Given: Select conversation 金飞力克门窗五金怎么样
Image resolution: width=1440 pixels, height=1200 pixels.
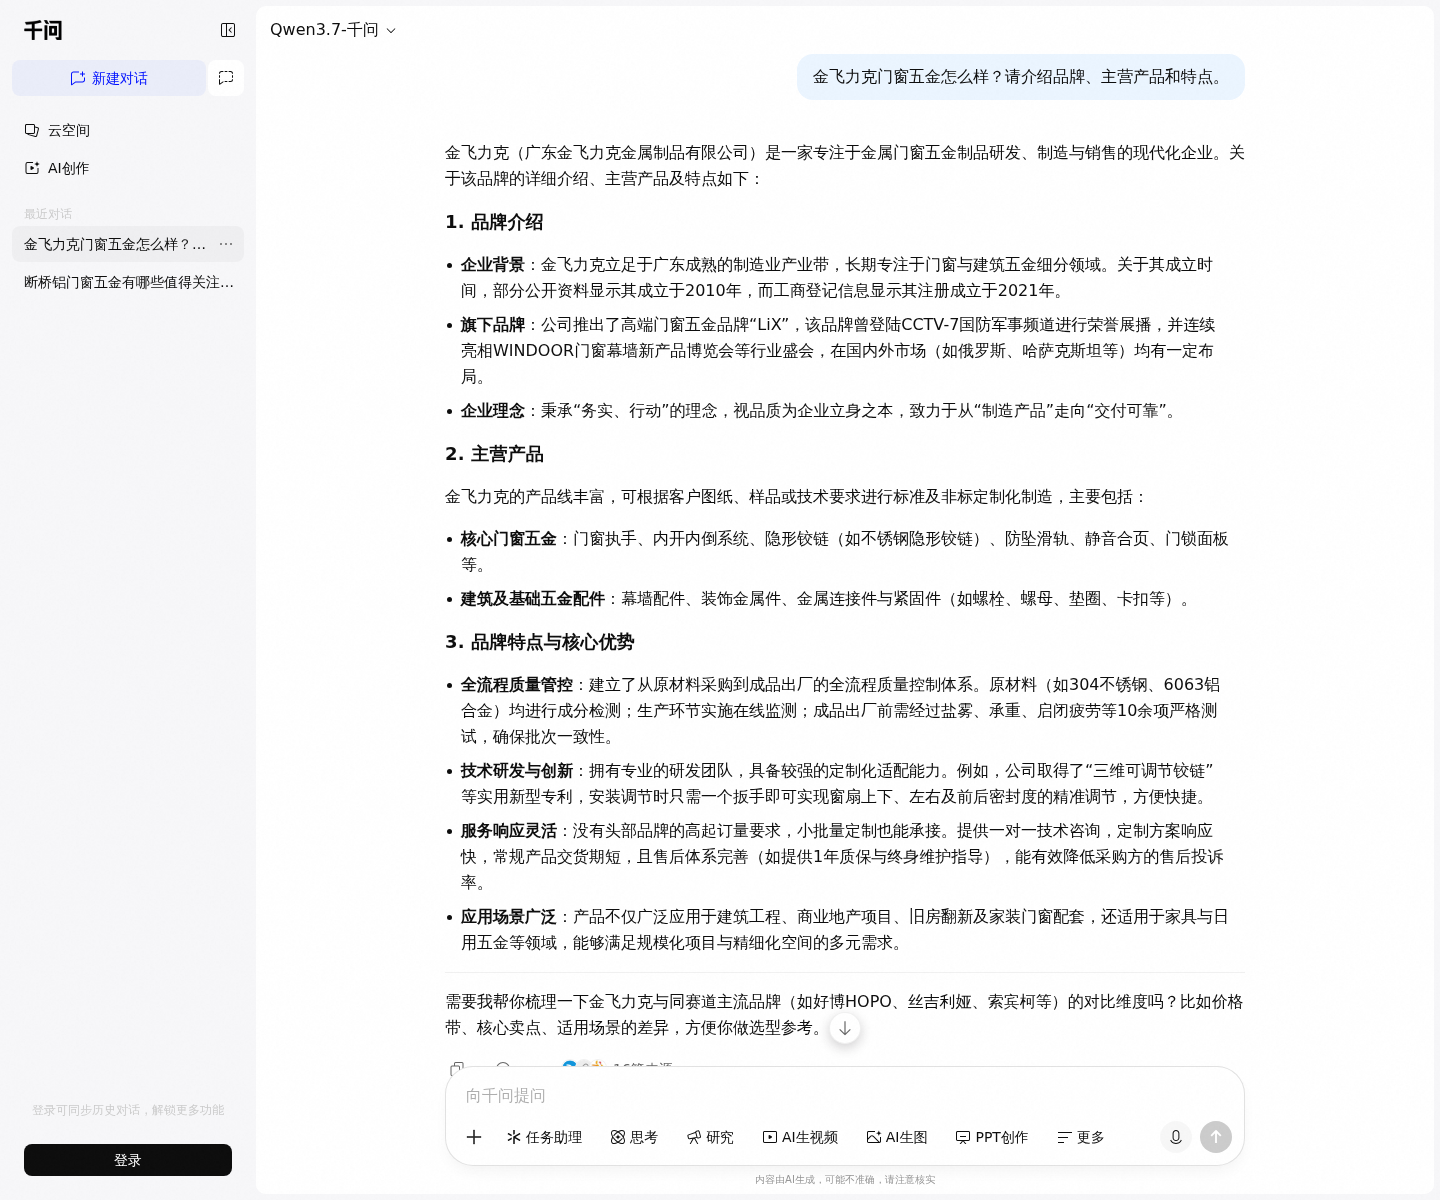Looking at the screenshot, I should [x=115, y=244].
